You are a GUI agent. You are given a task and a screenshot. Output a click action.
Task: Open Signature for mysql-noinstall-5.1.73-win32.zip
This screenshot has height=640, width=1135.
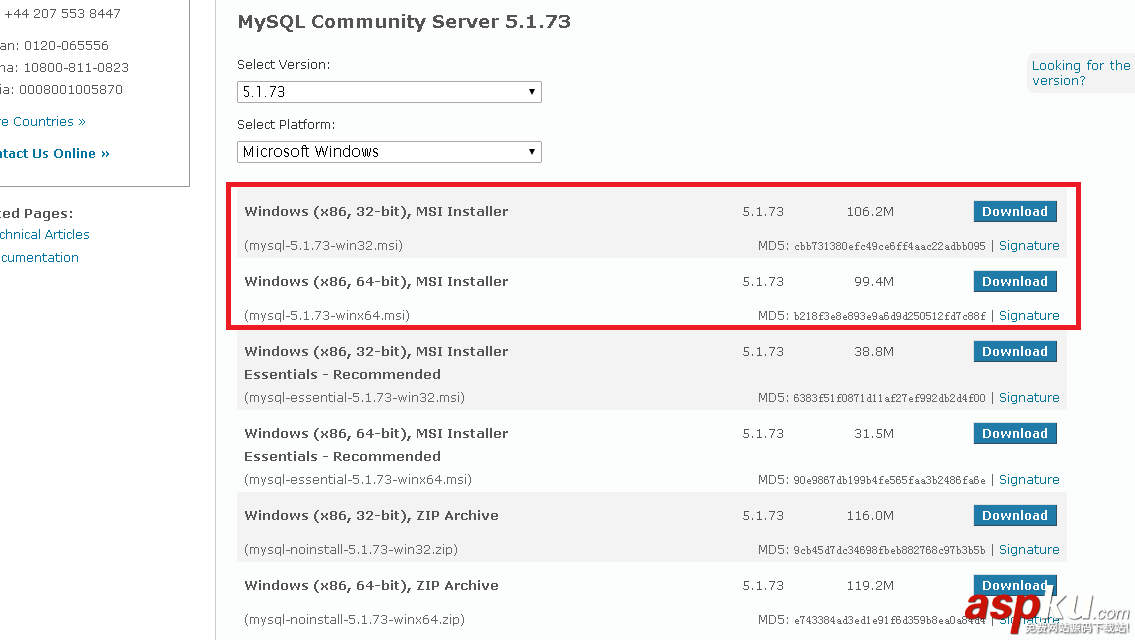click(1028, 550)
